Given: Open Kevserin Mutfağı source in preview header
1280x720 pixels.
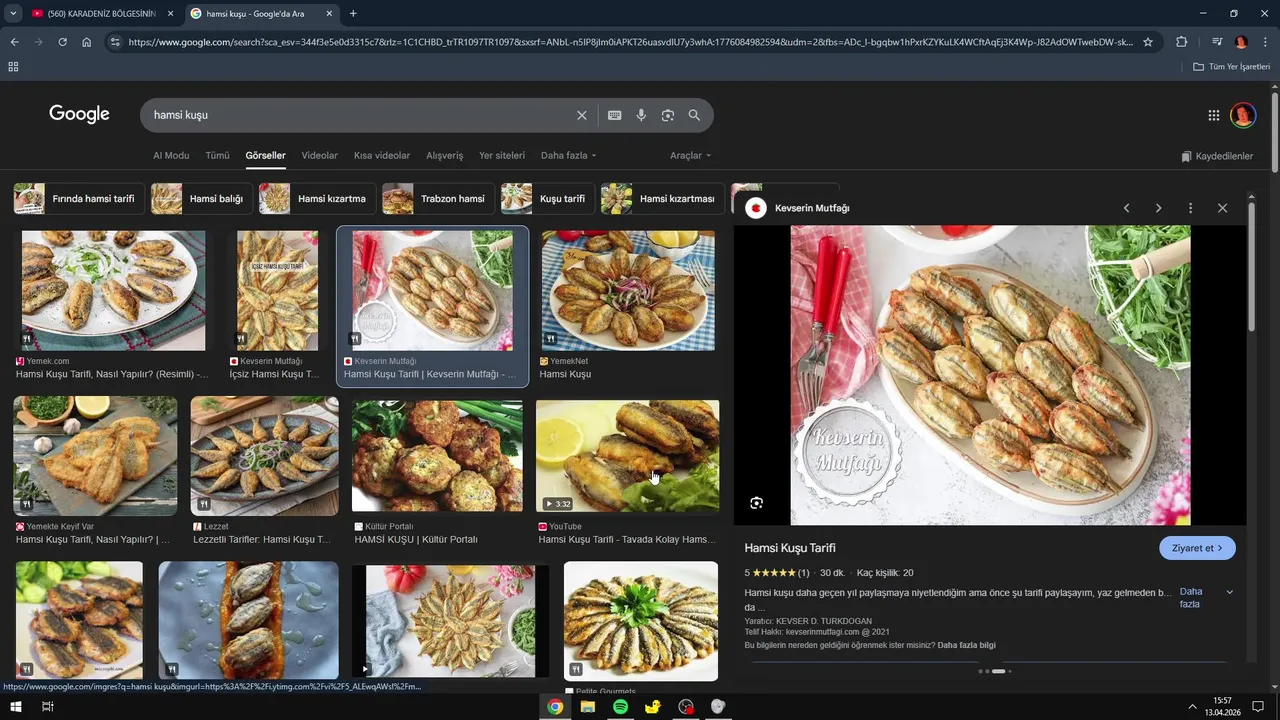Looking at the screenshot, I should (x=812, y=208).
